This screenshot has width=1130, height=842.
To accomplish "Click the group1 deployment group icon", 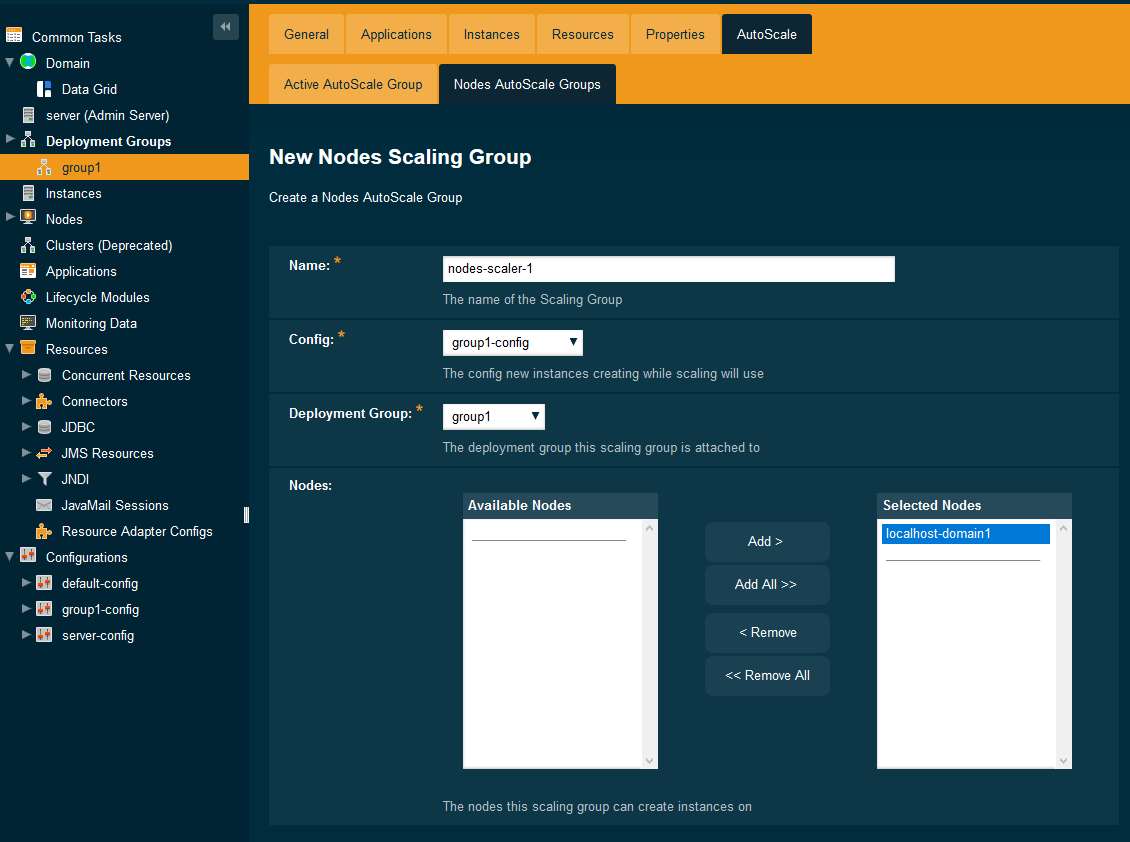I will tap(44, 167).
